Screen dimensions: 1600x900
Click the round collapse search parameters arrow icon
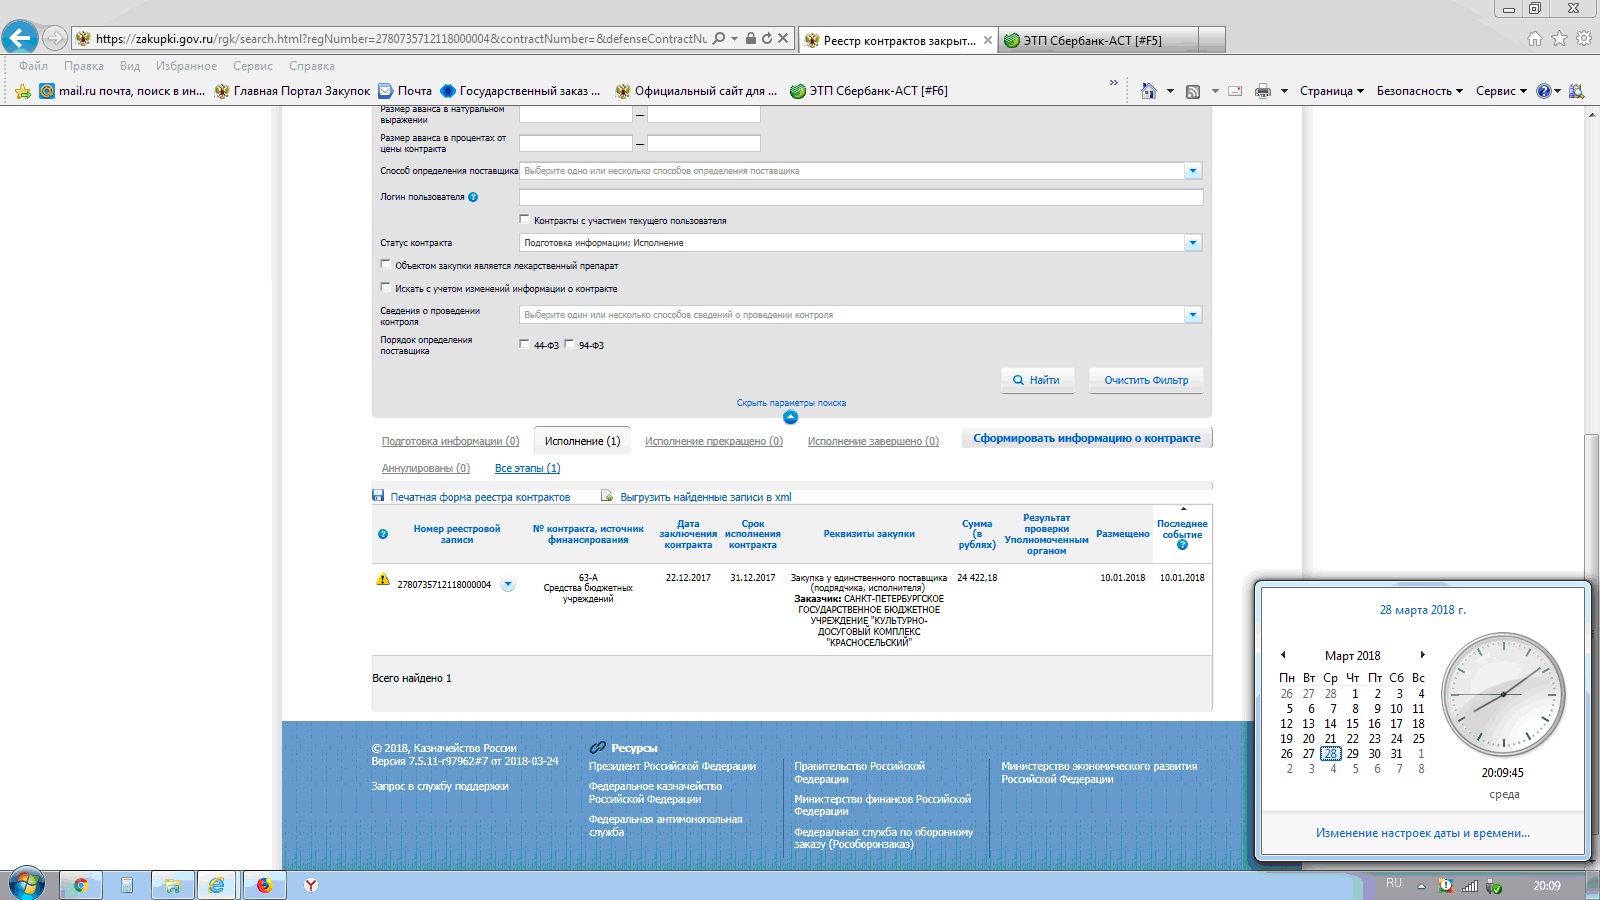[x=790, y=417]
